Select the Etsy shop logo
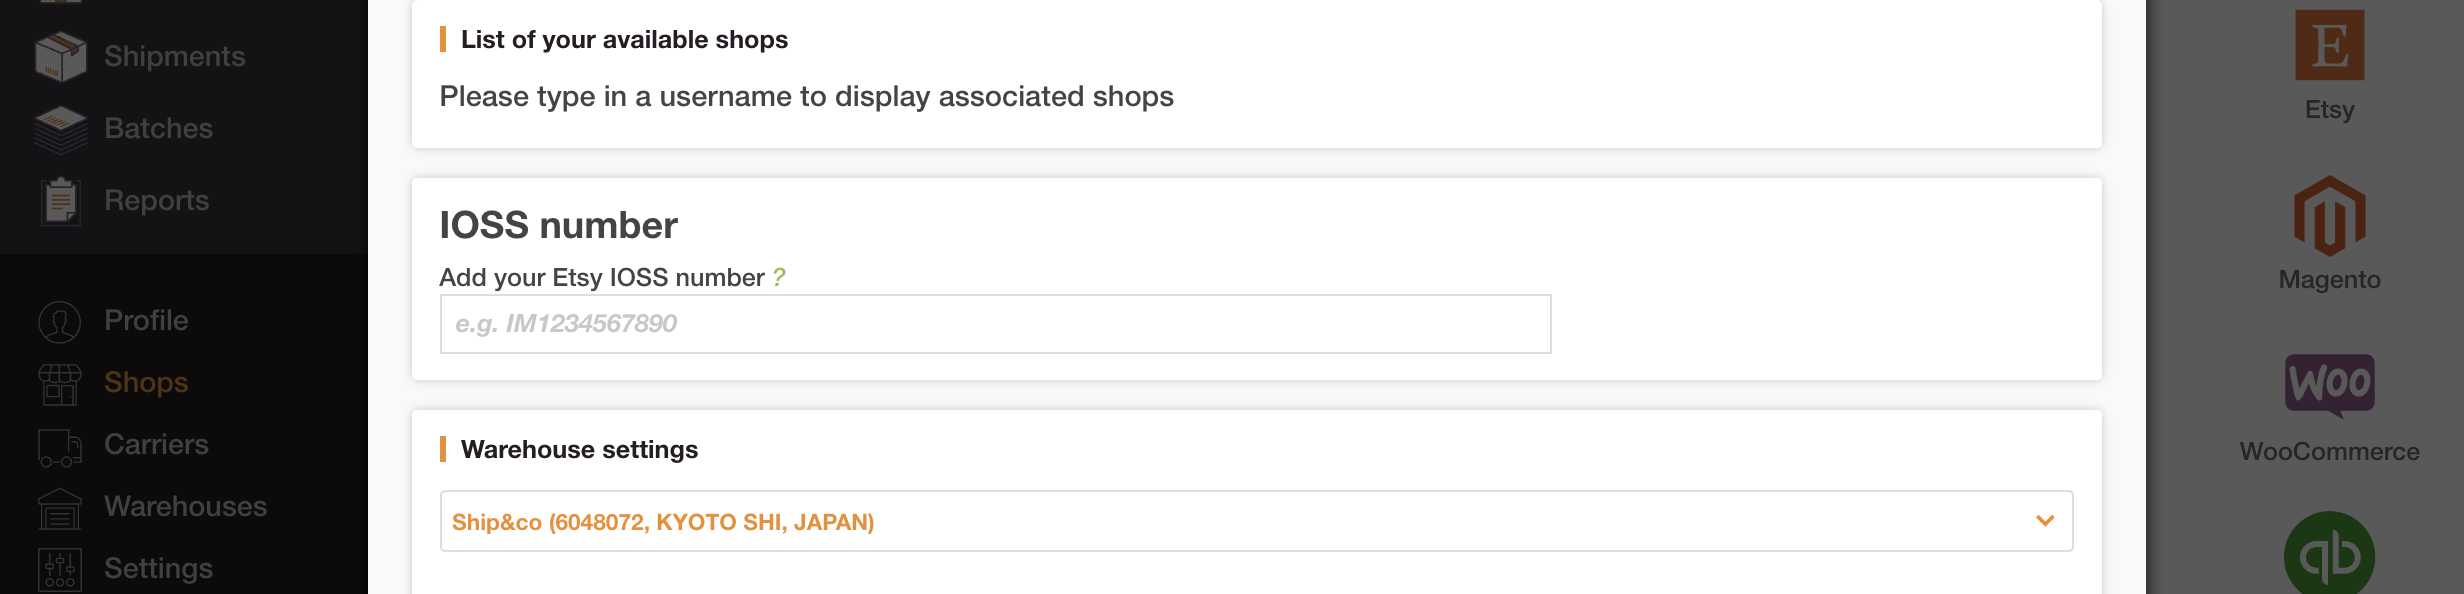The height and width of the screenshot is (594, 2464). (2329, 45)
